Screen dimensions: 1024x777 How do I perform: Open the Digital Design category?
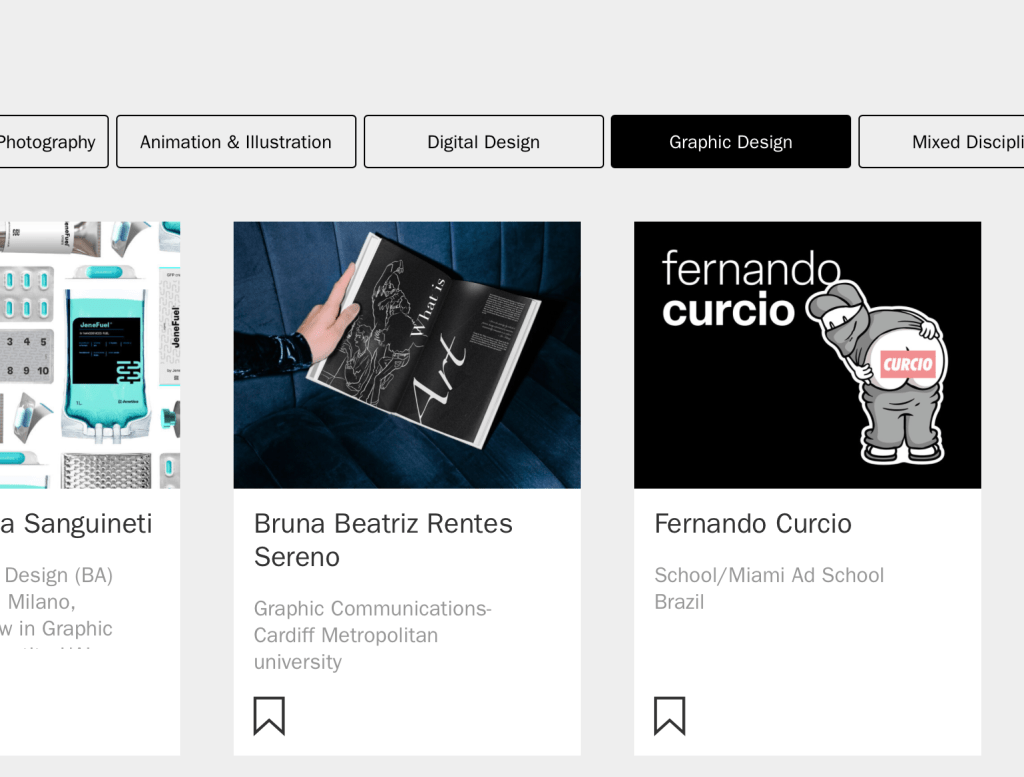483,142
